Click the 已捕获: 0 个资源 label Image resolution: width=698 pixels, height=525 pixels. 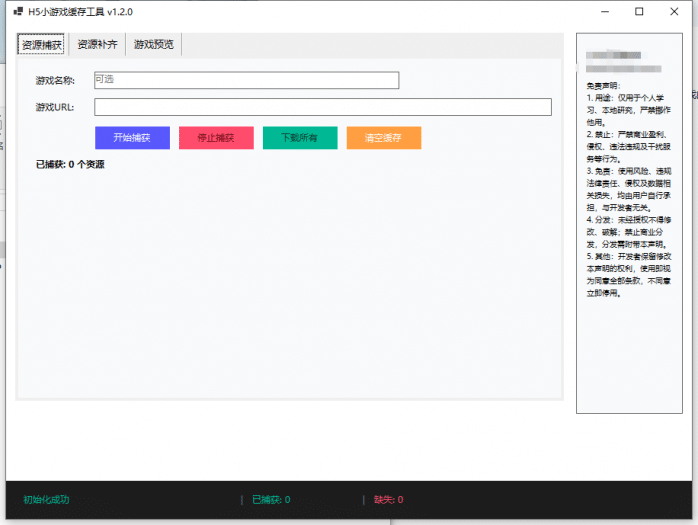[70, 164]
